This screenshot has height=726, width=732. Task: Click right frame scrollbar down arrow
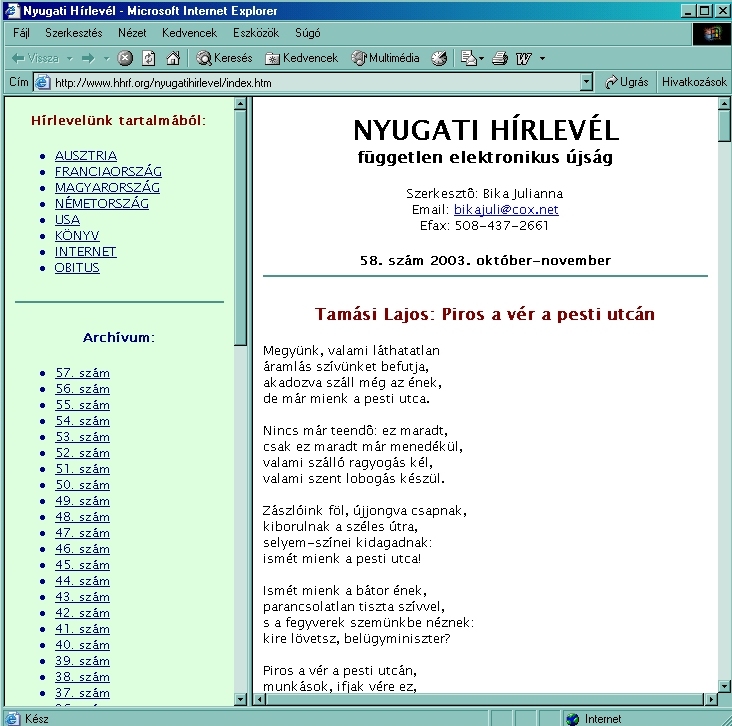tap(724, 686)
